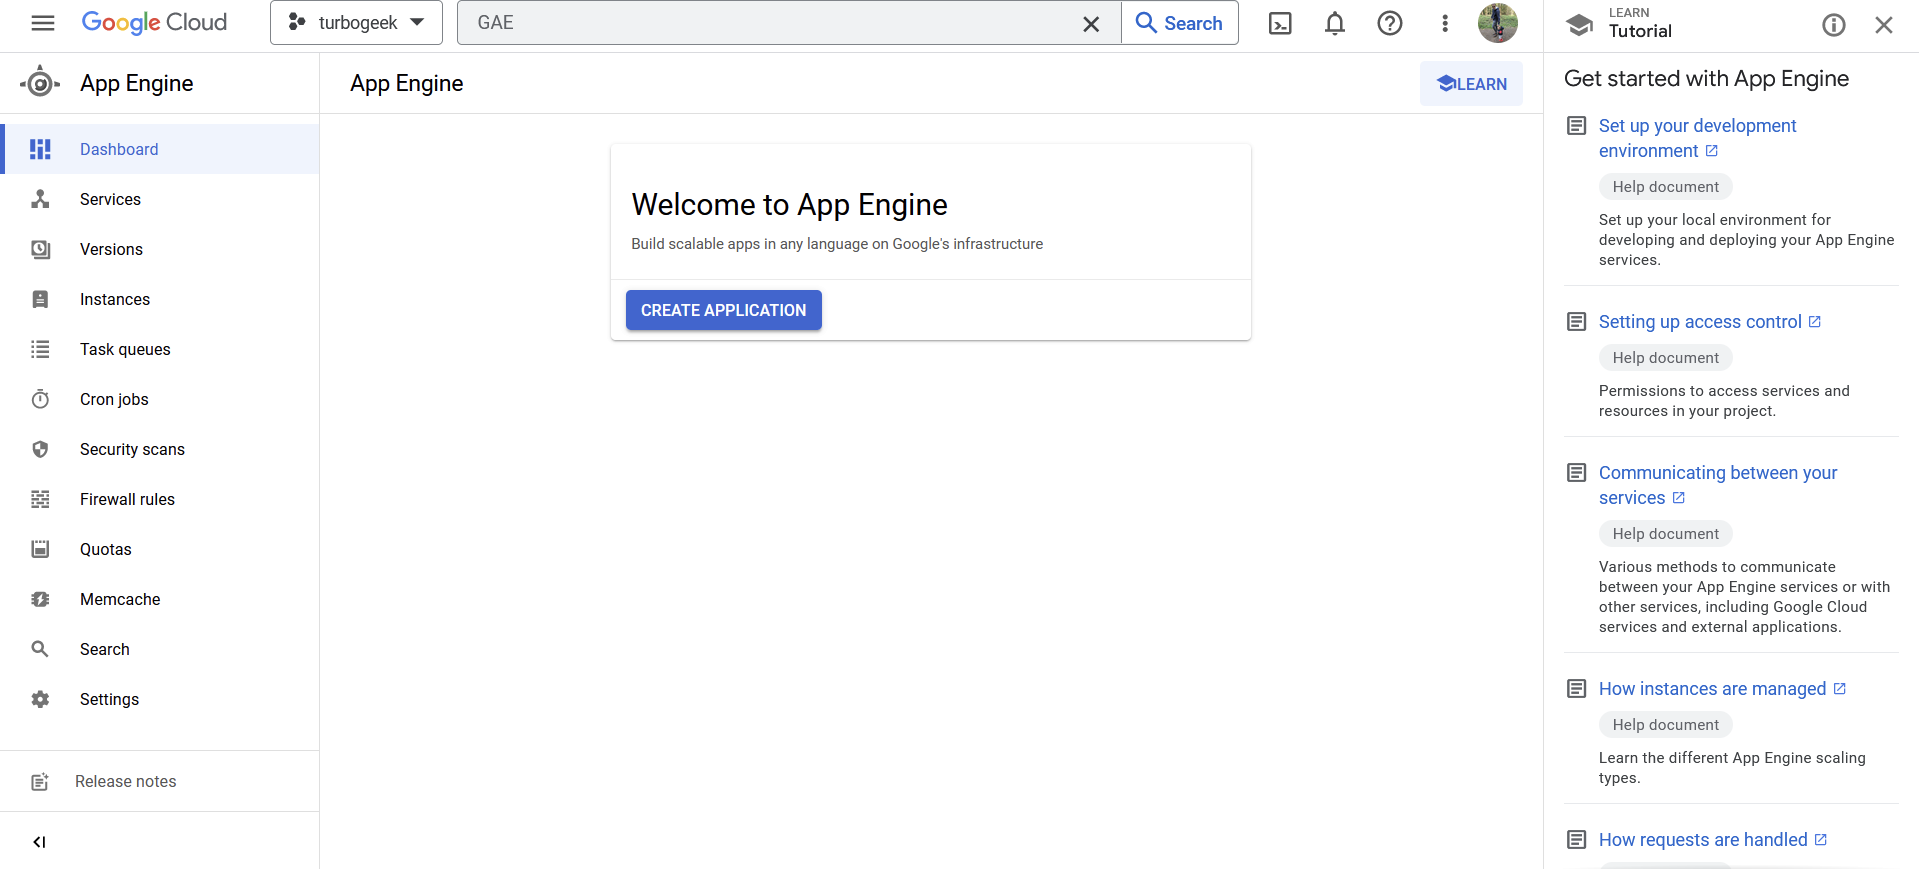The width and height of the screenshot is (1920, 869).
Task: Click the Settings gear icon
Action: point(40,699)
